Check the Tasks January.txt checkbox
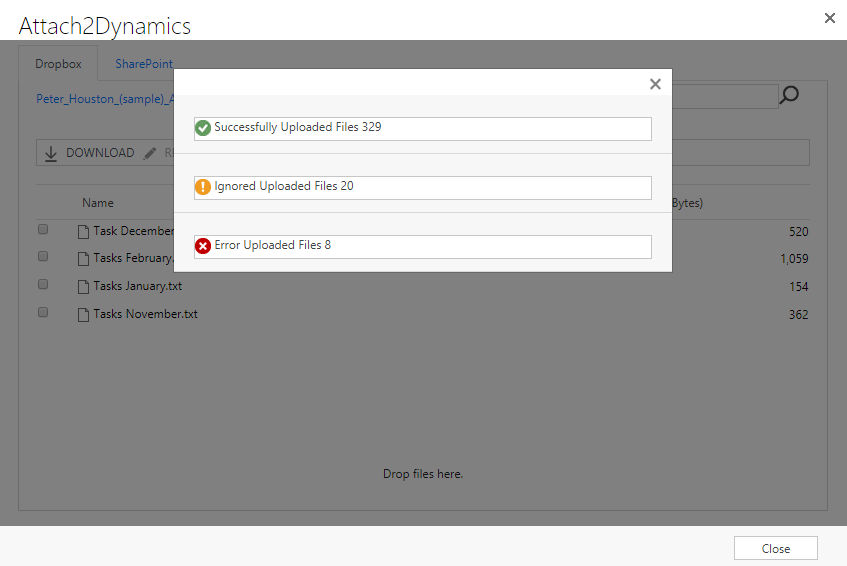Viewport: 847px width, 566px height. click(x=43, y=285)
